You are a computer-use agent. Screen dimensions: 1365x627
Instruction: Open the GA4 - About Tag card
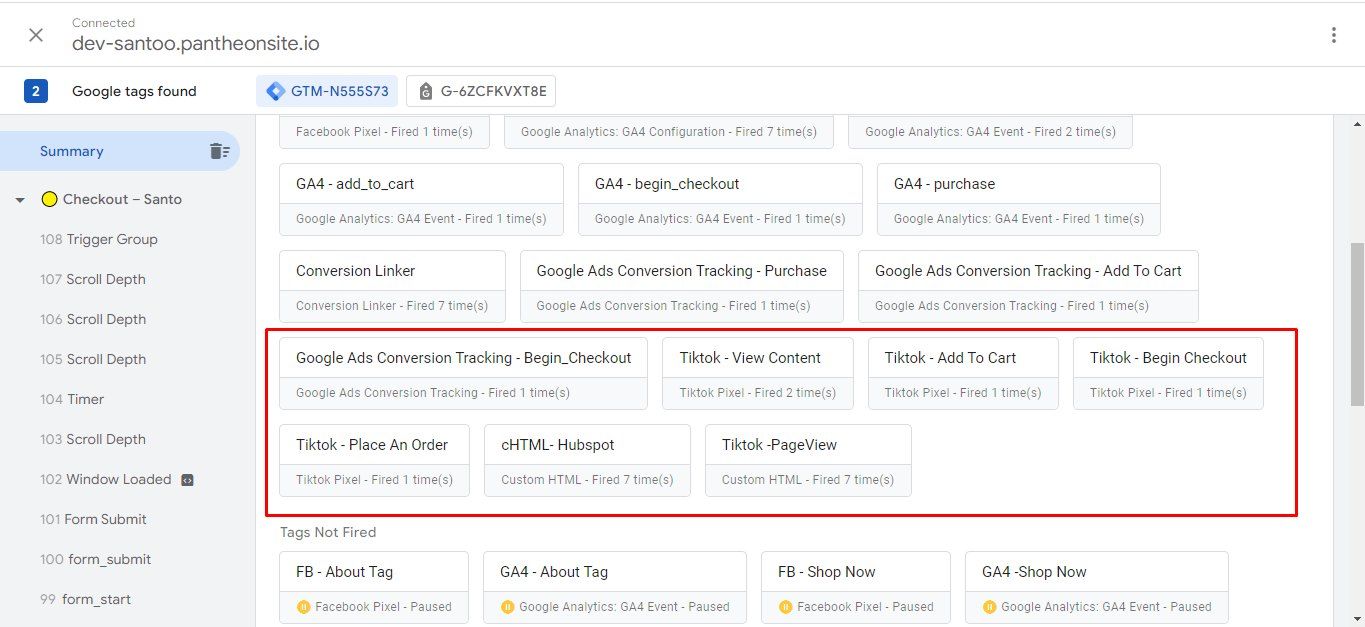coord(615,588)
